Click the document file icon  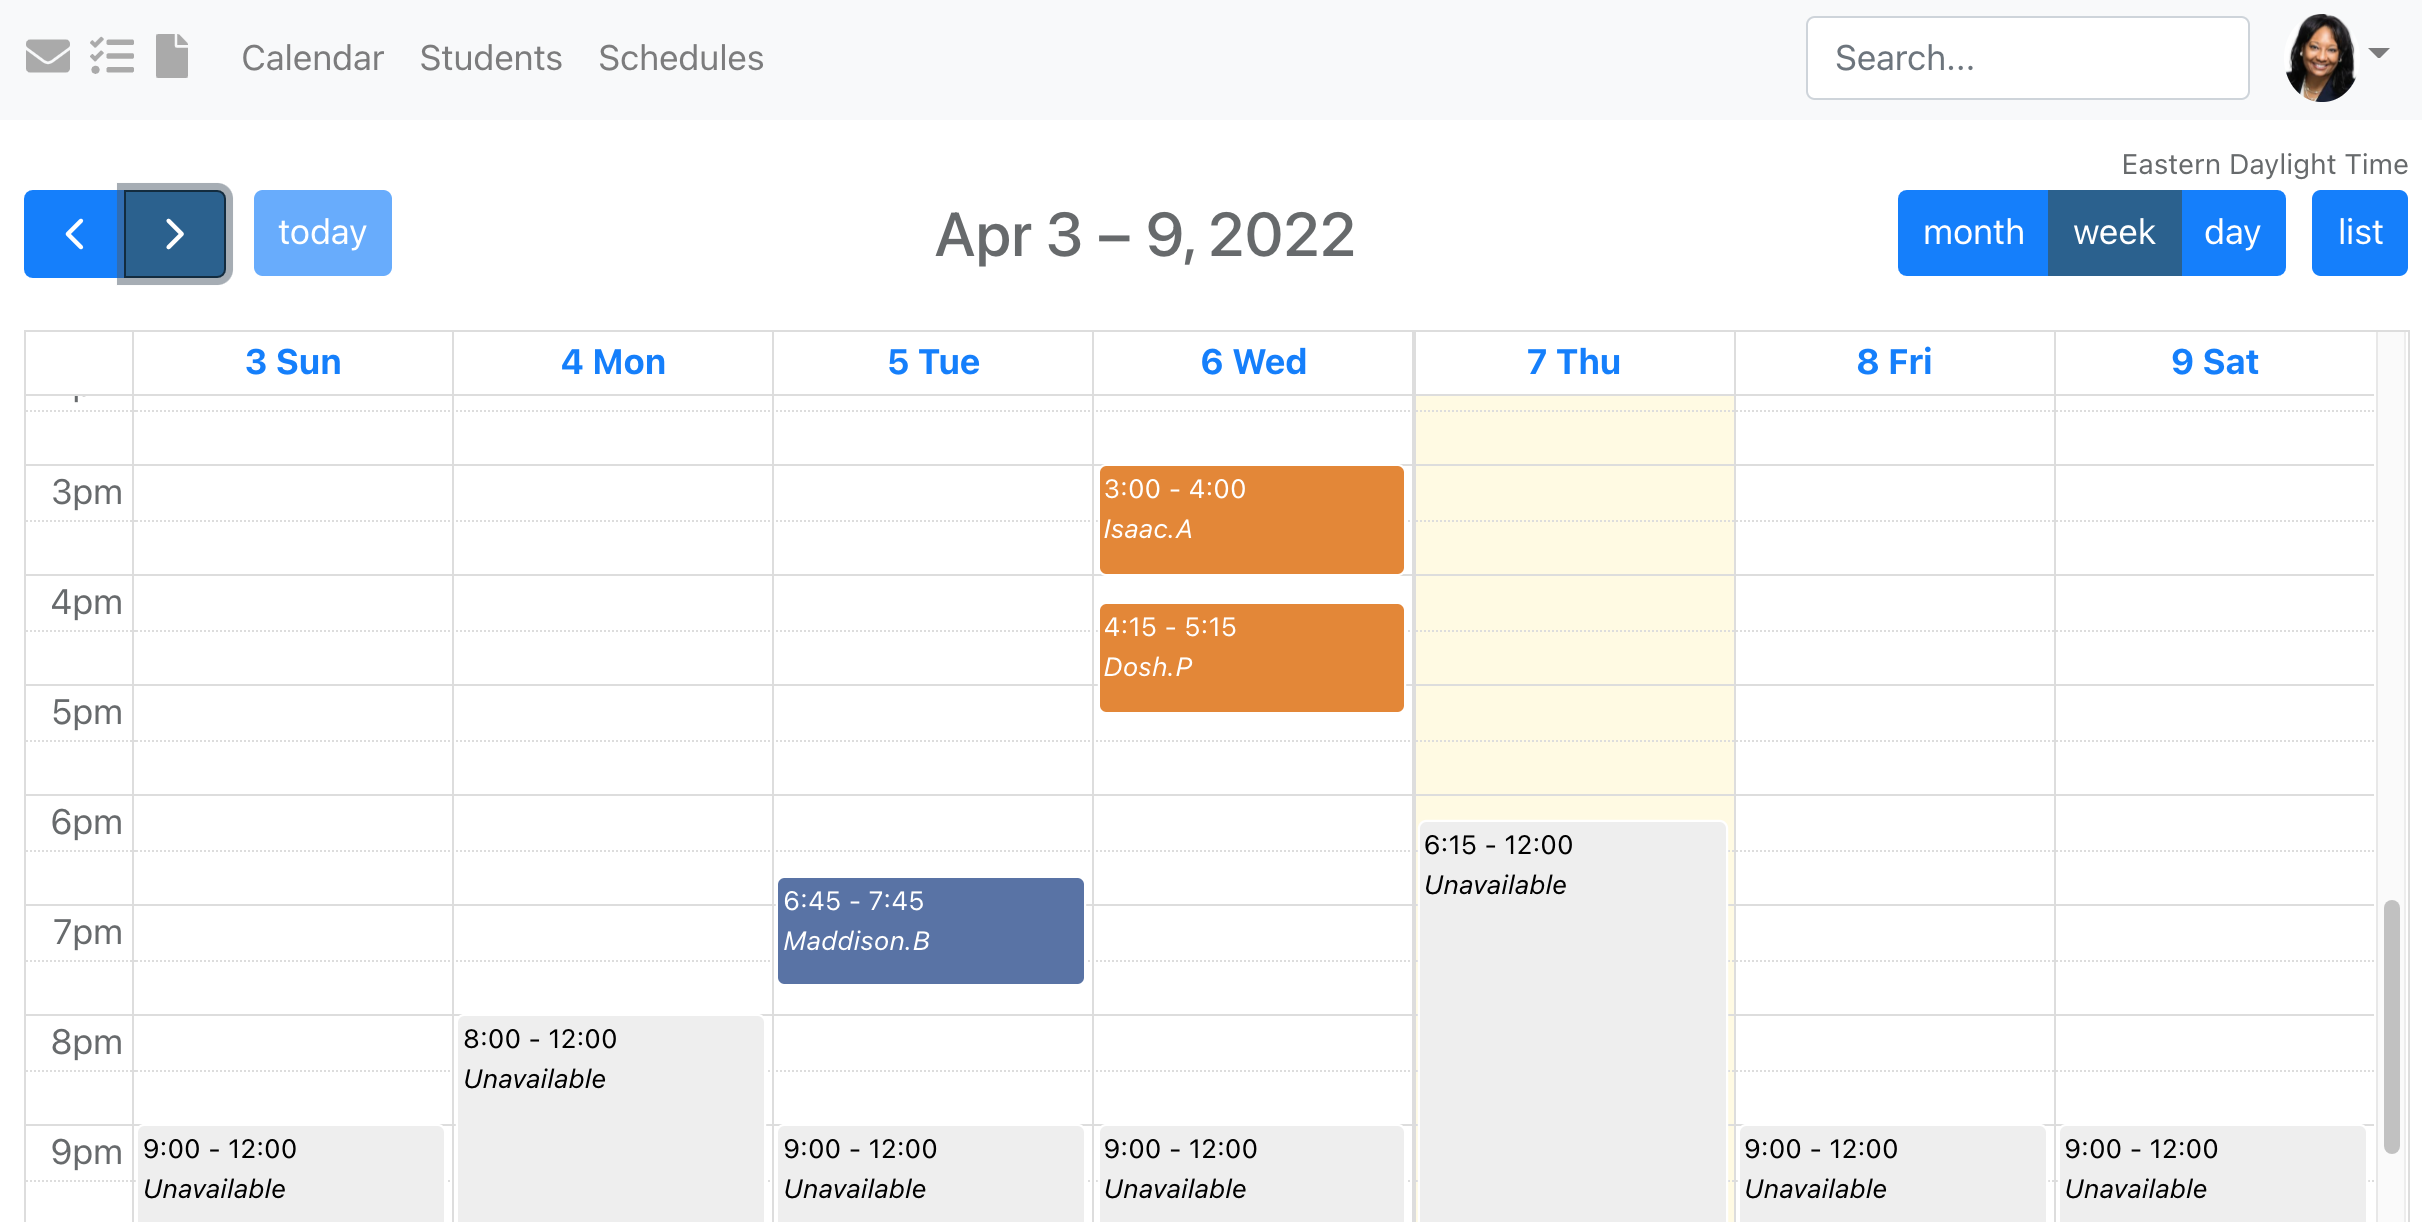click(172, 56)
